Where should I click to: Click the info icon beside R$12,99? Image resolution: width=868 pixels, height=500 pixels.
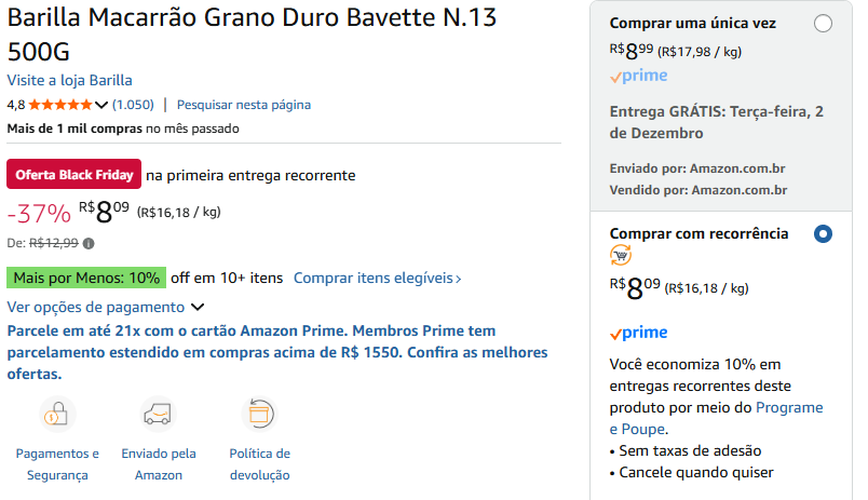coord(89,243)
